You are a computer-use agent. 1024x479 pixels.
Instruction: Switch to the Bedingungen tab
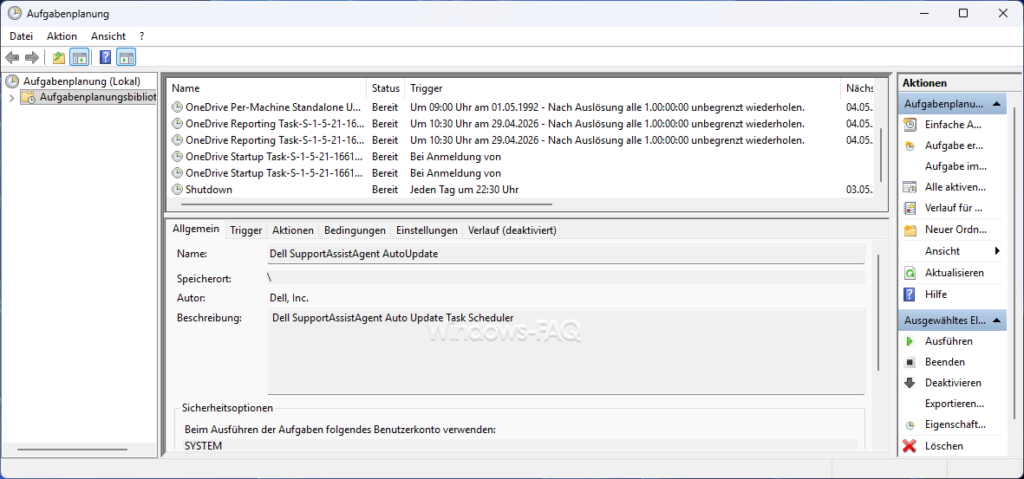[x=355, y=230]
